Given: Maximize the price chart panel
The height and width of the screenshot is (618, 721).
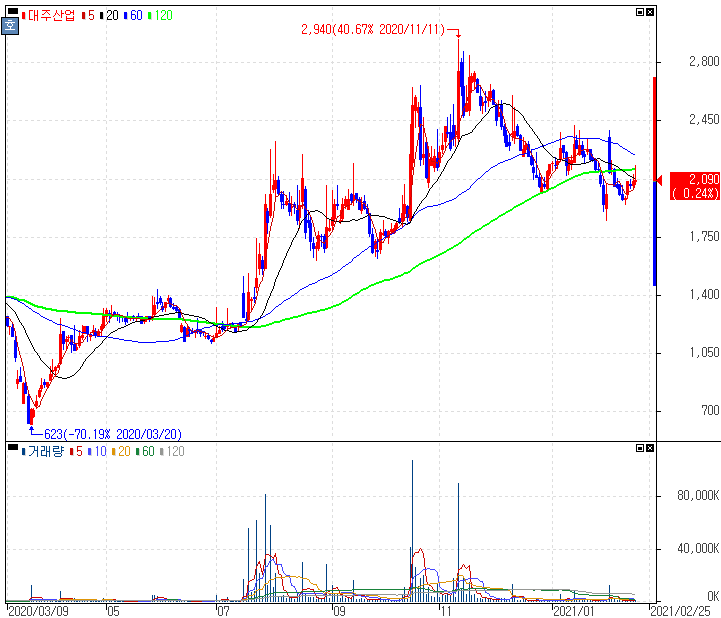Looking at the screenshot, I should [640, 12].
